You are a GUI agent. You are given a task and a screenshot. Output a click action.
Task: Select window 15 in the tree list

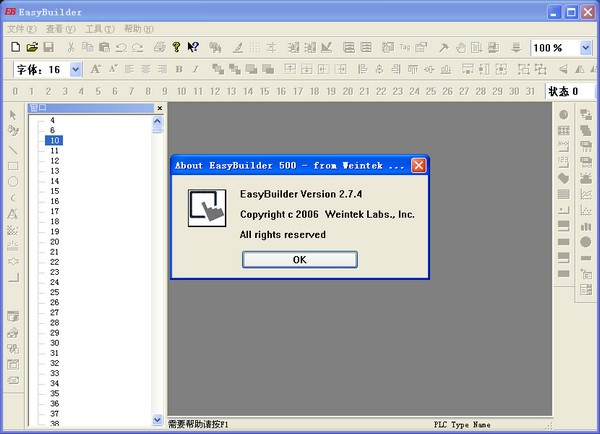click(x=54, y=191)
